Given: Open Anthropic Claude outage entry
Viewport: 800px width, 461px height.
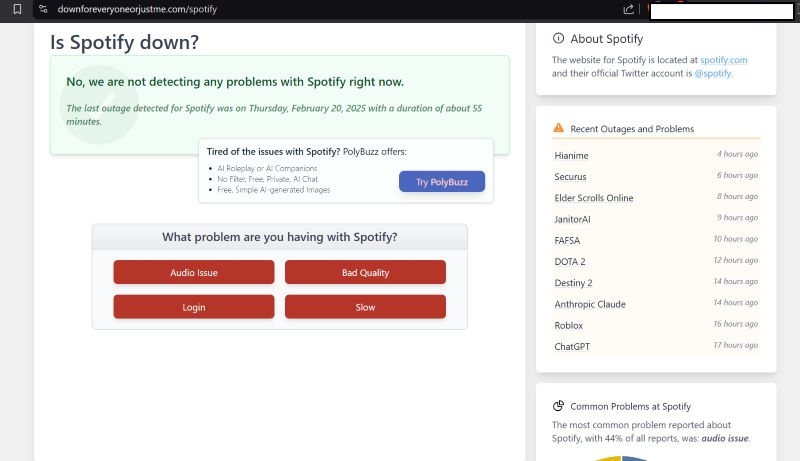Looking at the screenshot, I should [590, 304].
